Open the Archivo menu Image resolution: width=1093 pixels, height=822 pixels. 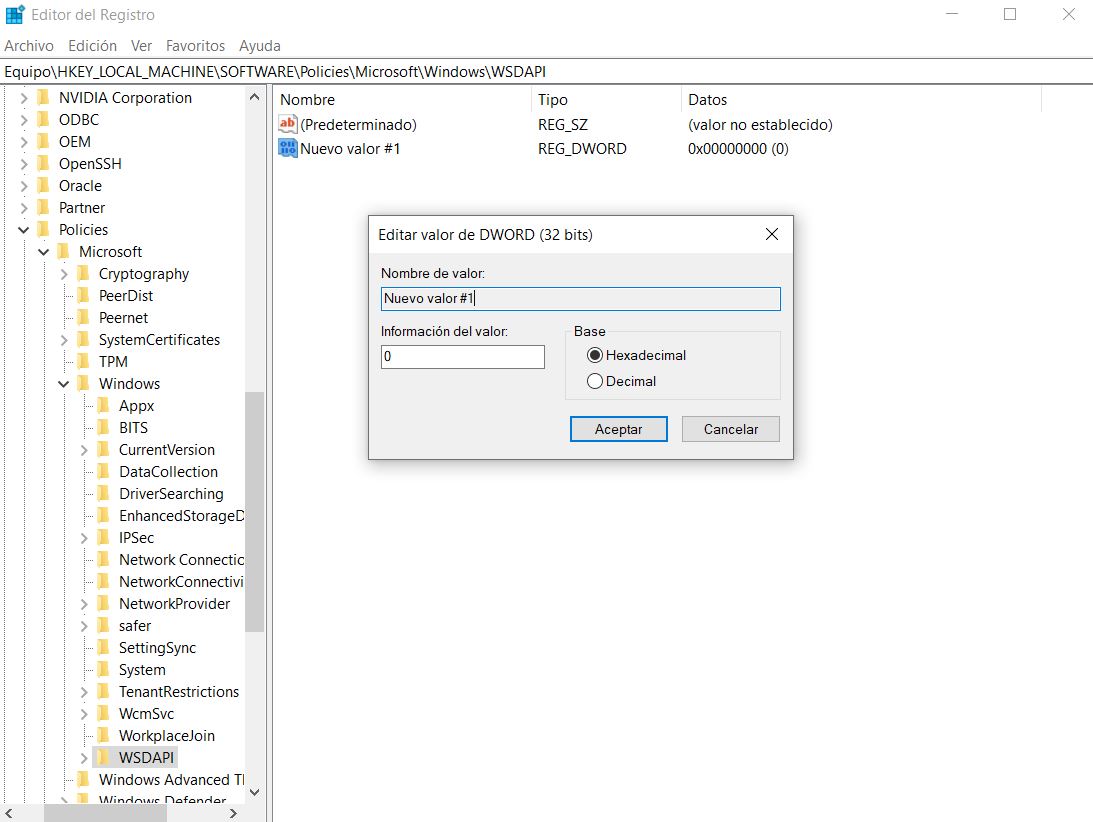click(x=29, y=46)
